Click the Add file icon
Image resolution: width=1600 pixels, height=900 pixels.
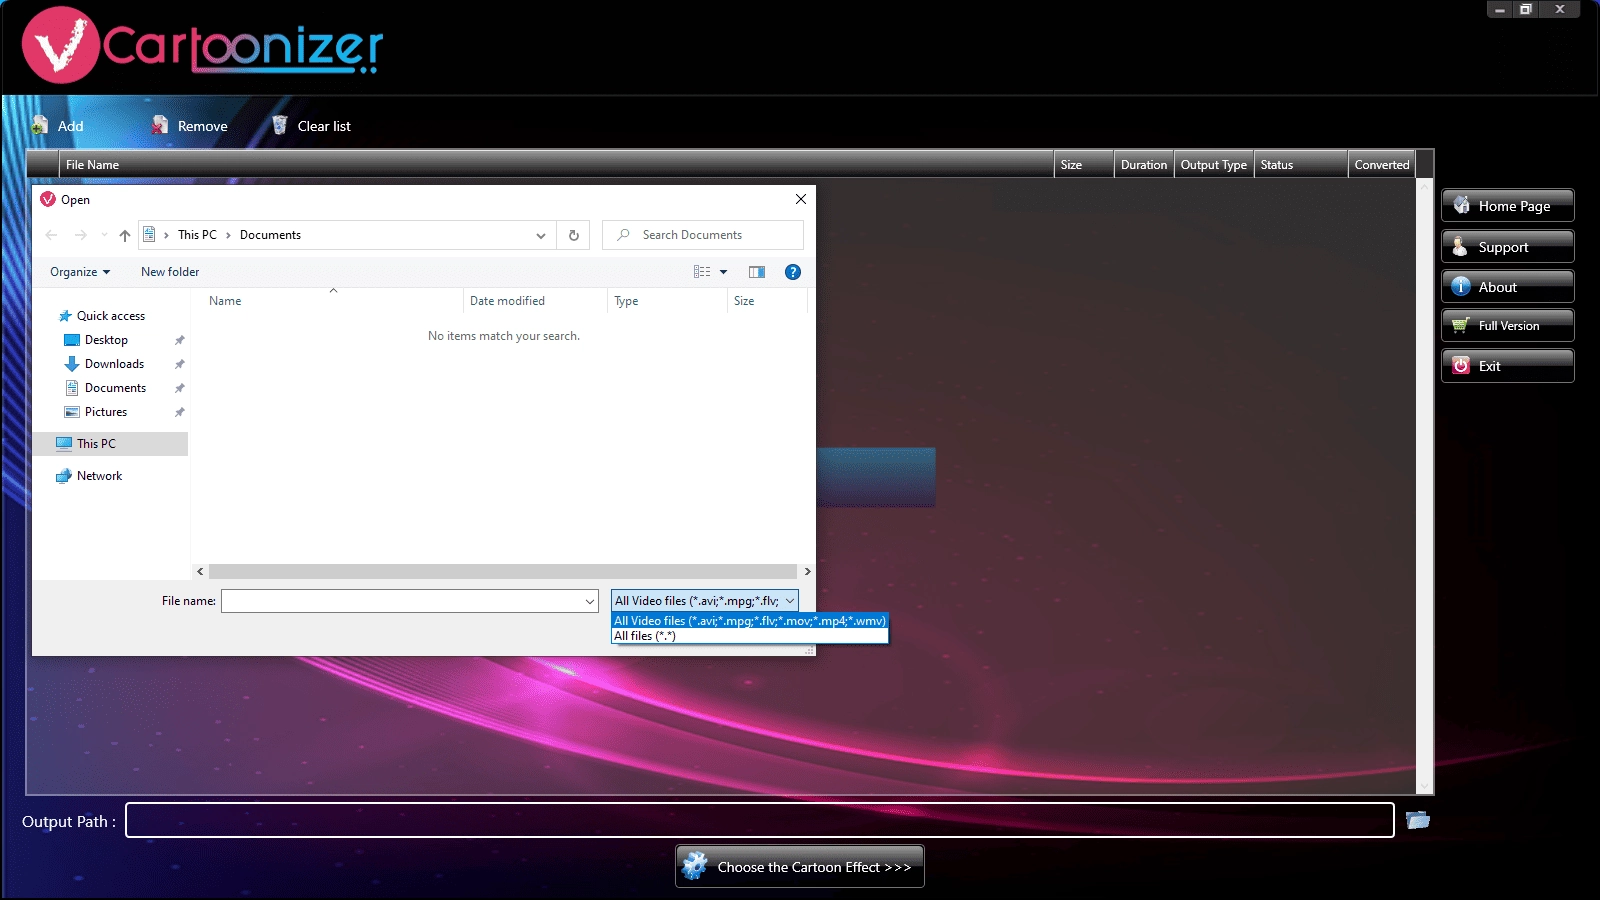click(x=40, y=125)
